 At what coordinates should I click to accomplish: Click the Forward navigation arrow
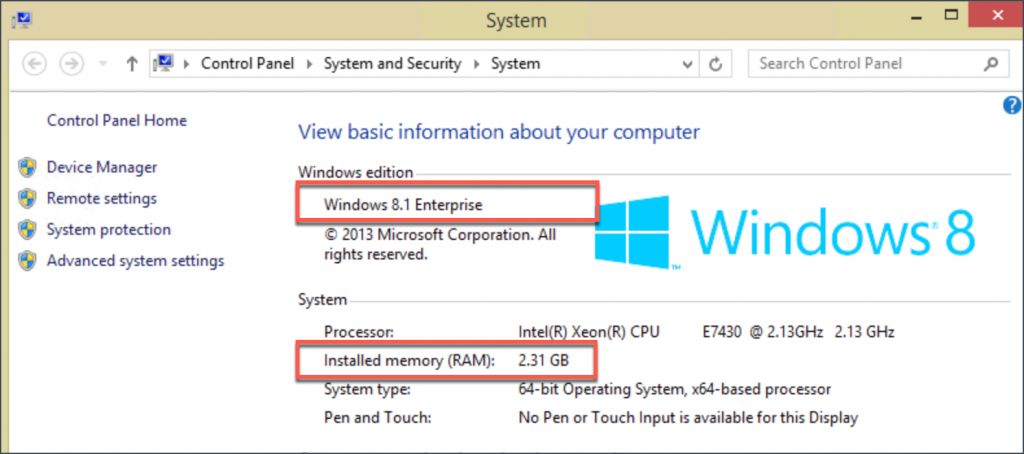pyautogui.click(x=71, y=64)
